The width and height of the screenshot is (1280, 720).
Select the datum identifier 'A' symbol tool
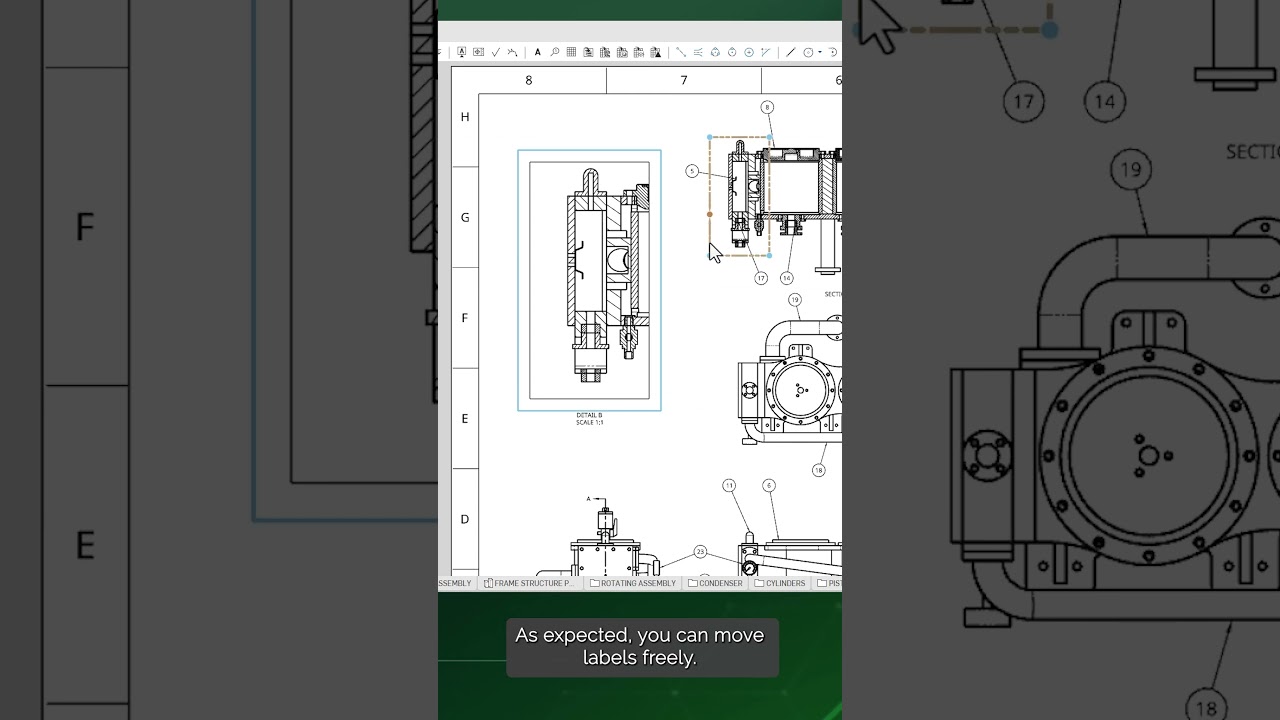point(461,52)
